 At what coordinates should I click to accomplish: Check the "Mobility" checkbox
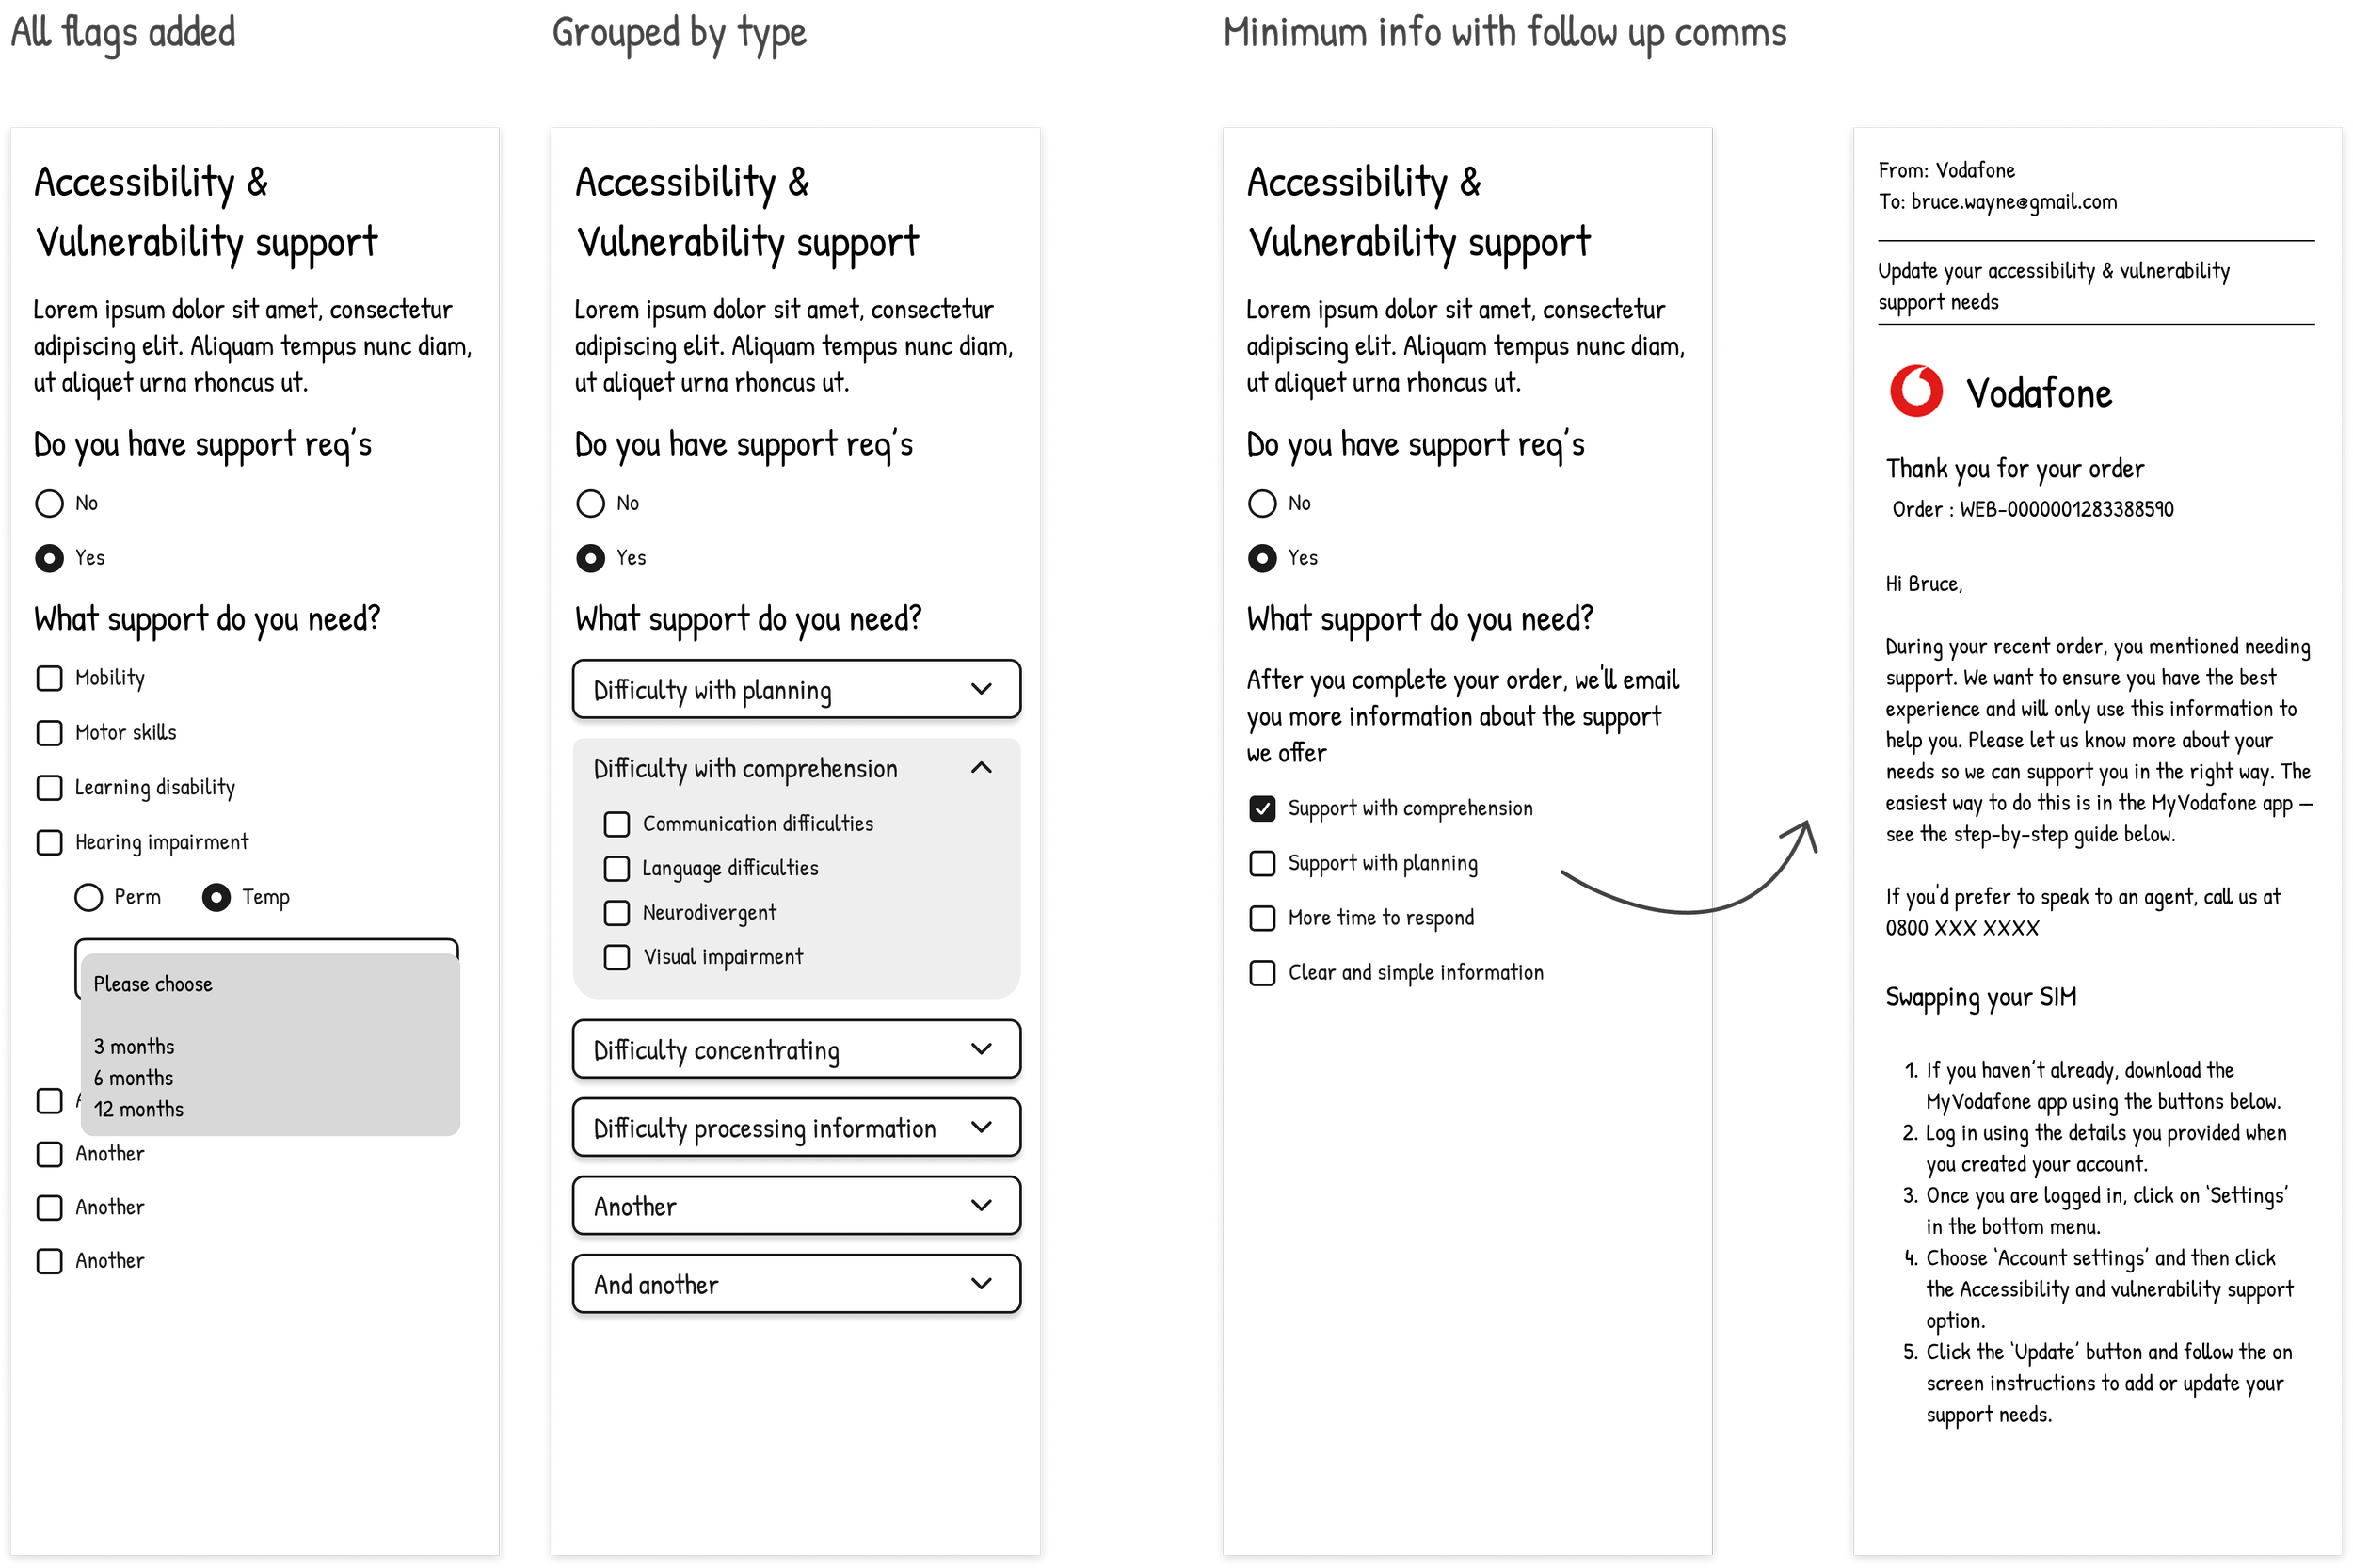[48, 678]
